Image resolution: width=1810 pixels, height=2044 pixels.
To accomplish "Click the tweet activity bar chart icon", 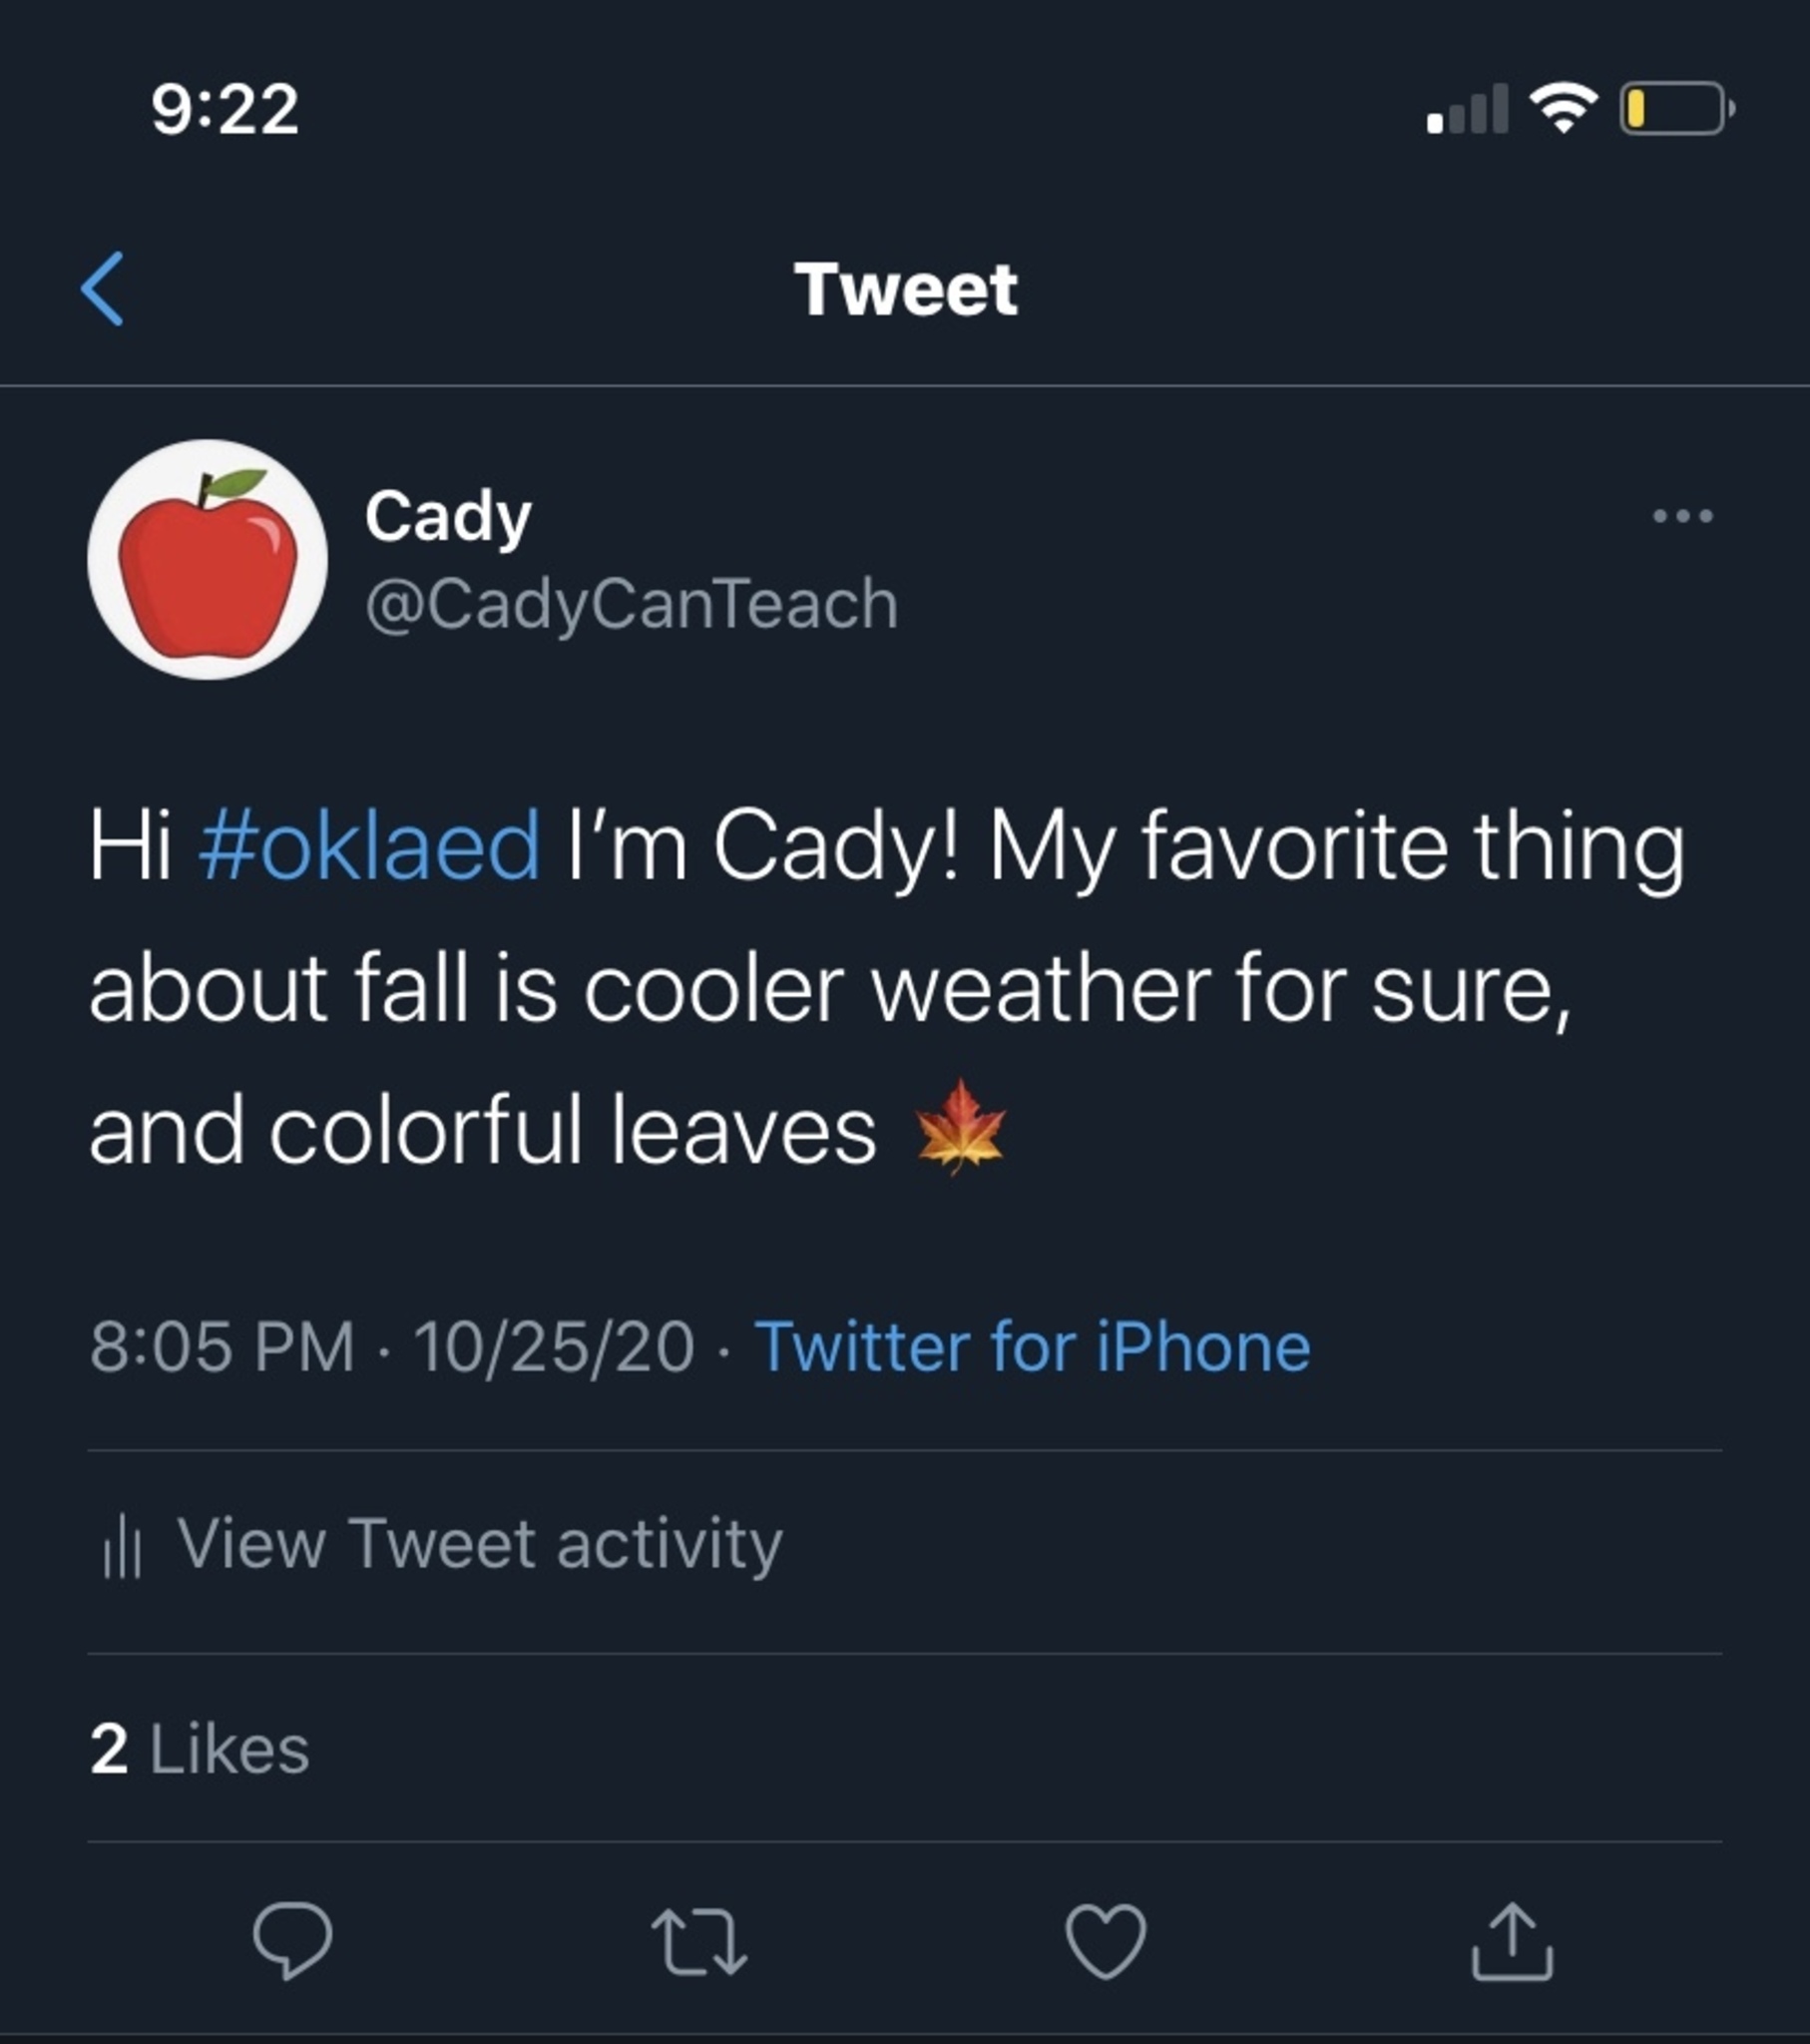I will pyautogui.click(x=122, y=1545).
